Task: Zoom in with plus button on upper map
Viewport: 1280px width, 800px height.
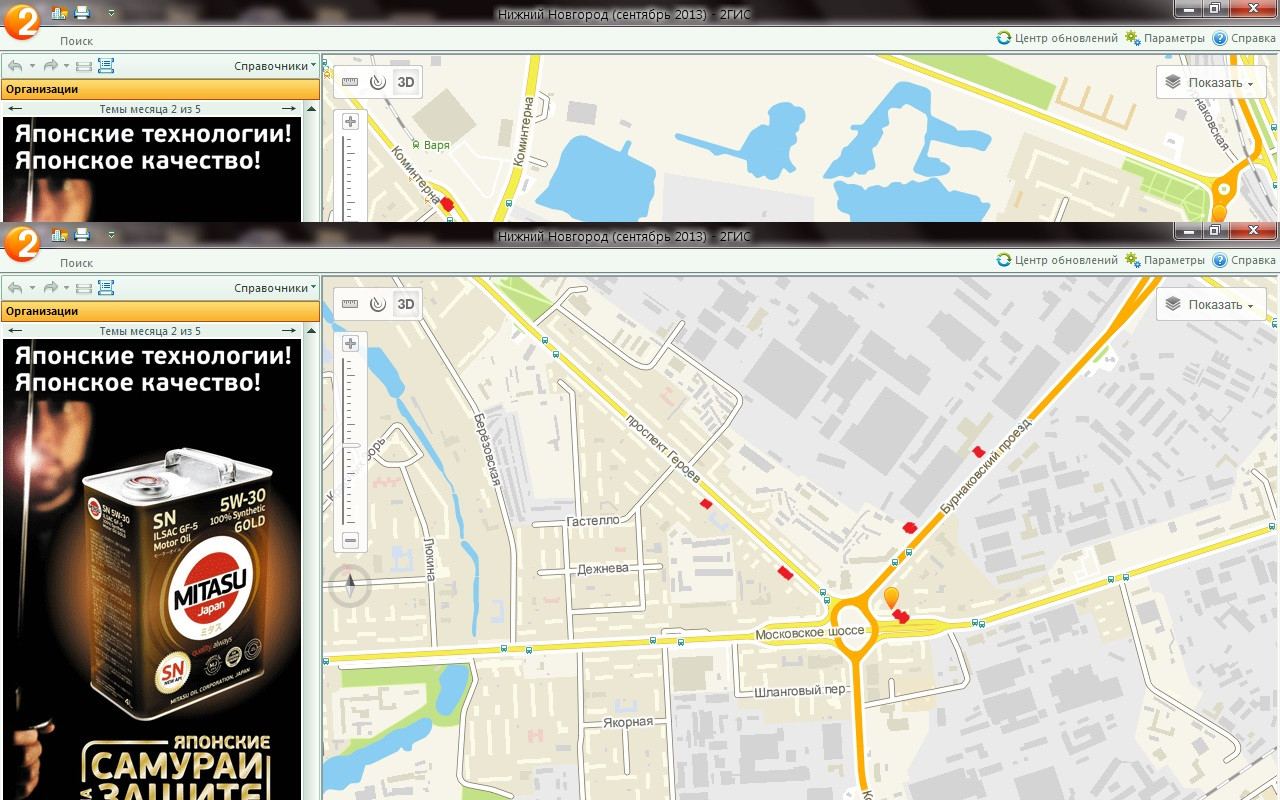Action: click(x=350, y=122)
